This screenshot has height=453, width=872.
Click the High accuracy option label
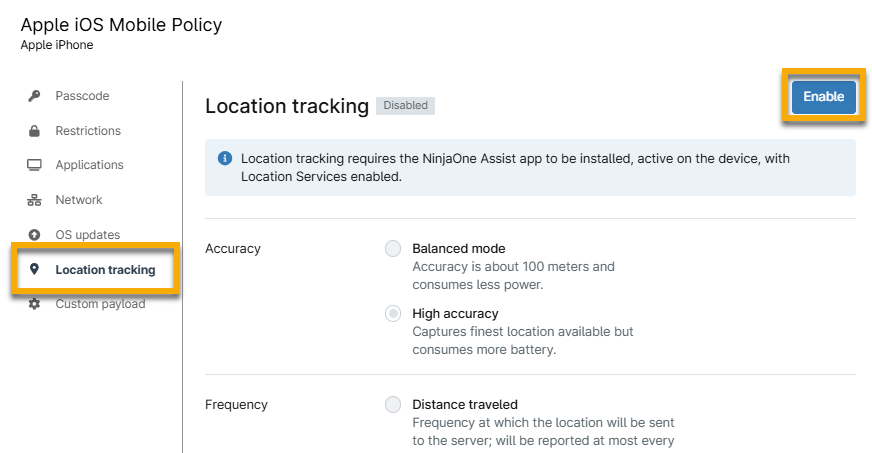tap(455, 314)
